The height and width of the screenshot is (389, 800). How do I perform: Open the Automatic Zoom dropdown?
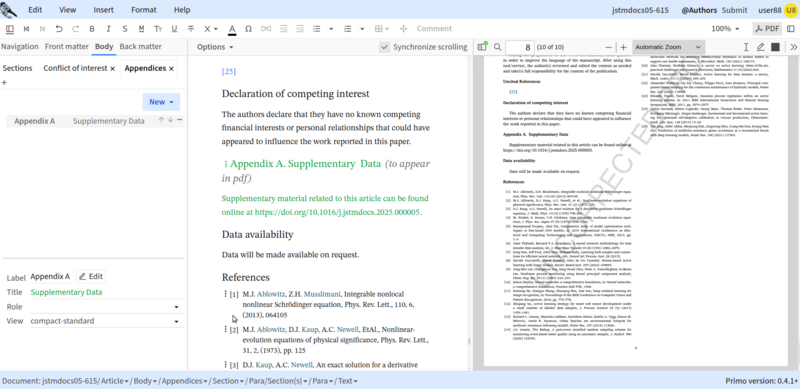[669, 47]
